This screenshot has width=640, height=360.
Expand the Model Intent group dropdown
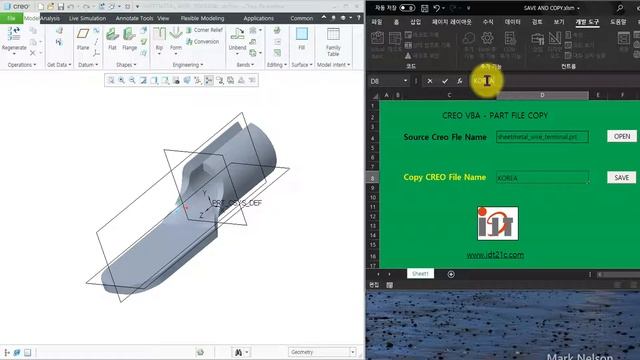pos(333,65)
